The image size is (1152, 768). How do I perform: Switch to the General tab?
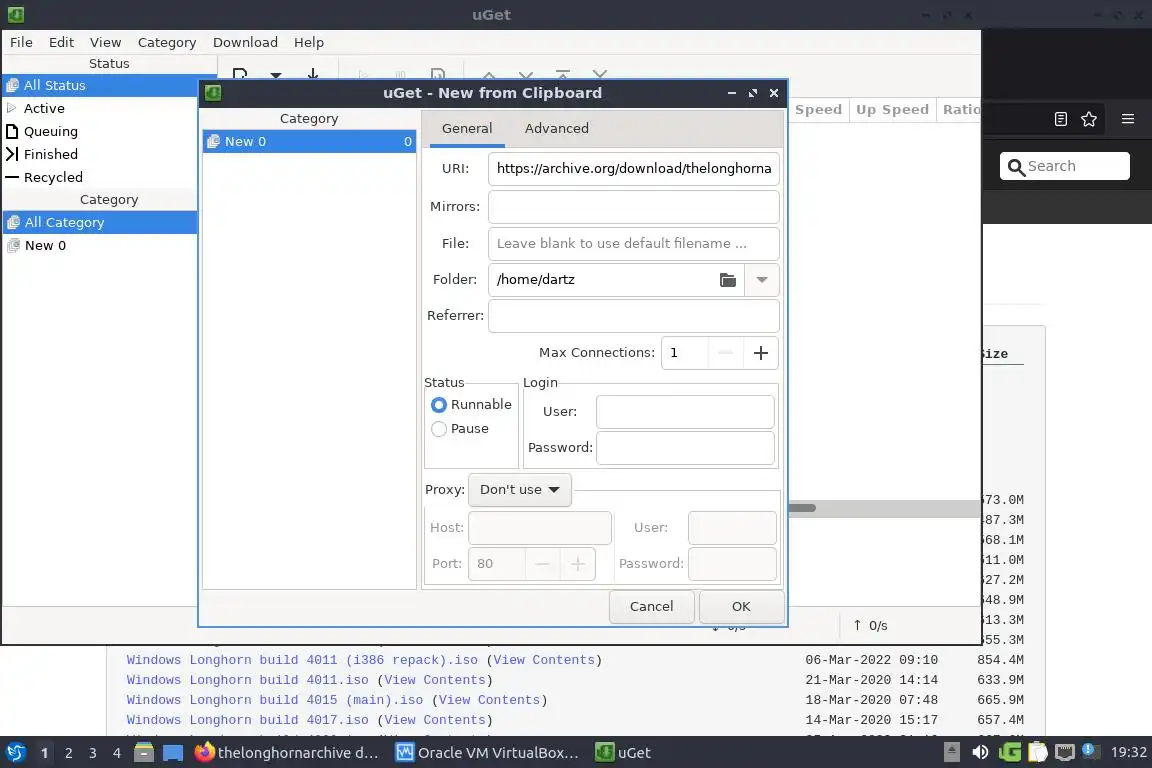coord(467,129)
